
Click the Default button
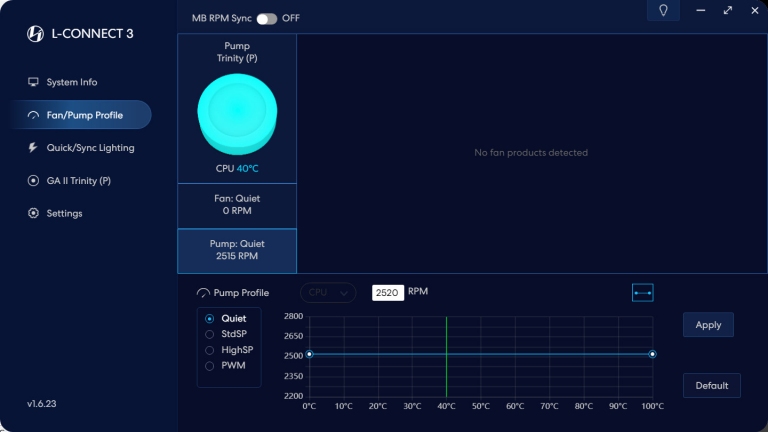pos(712,385)
